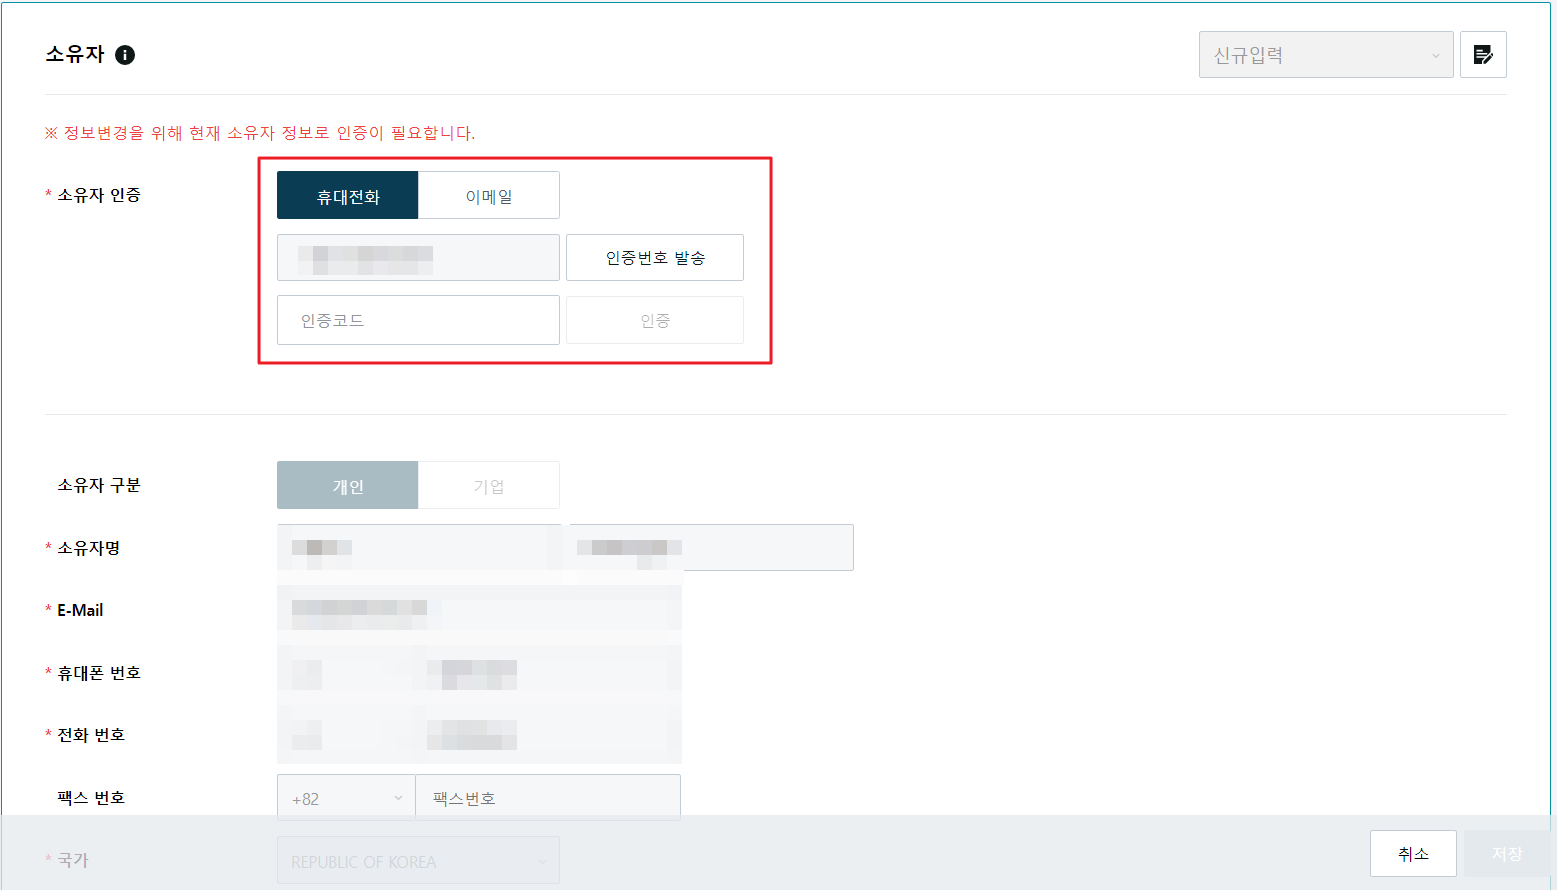Click the 인증코드 input field

pyautogui.click(x=418, y=320)
